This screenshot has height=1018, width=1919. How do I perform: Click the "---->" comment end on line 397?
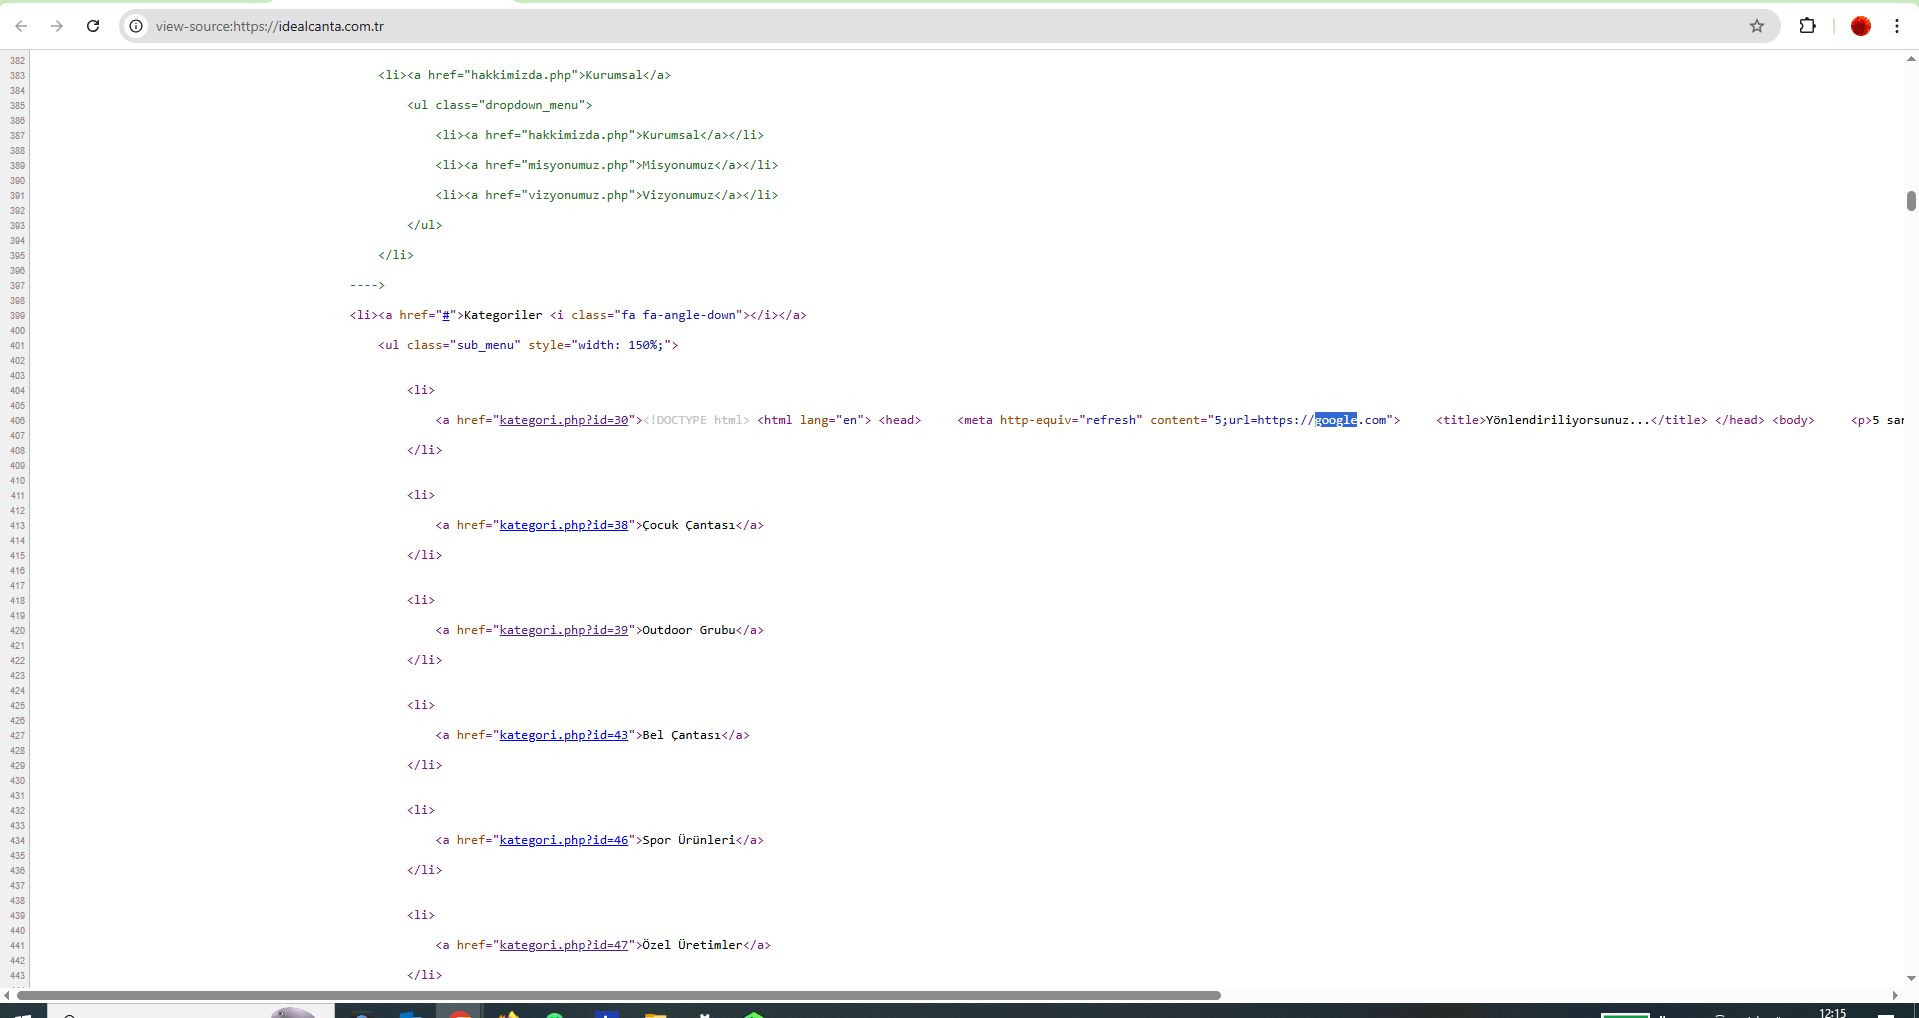(x=367, y=285)
